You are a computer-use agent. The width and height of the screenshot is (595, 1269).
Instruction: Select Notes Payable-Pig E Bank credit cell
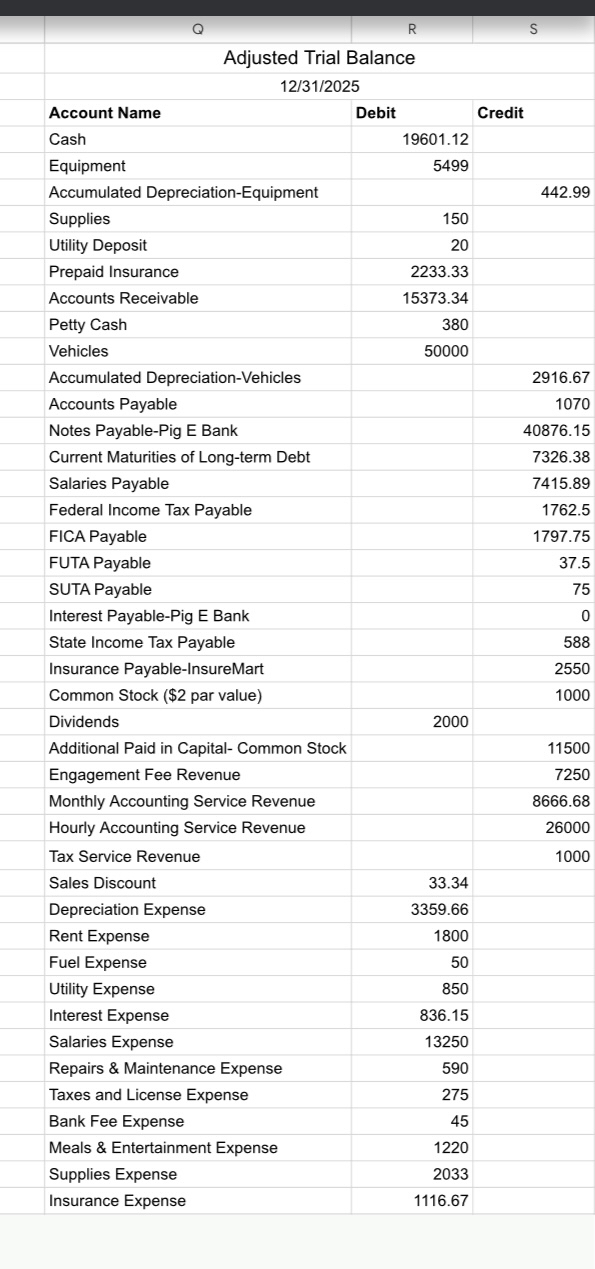tap(534, 430)
